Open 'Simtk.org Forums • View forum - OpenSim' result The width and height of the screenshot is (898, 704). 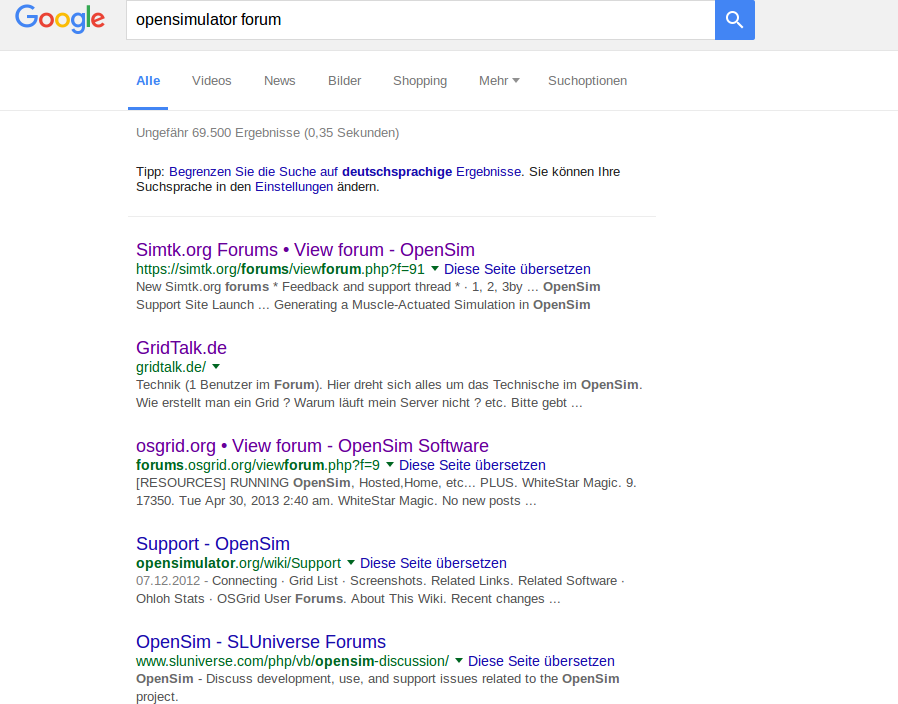click(305, 250)
